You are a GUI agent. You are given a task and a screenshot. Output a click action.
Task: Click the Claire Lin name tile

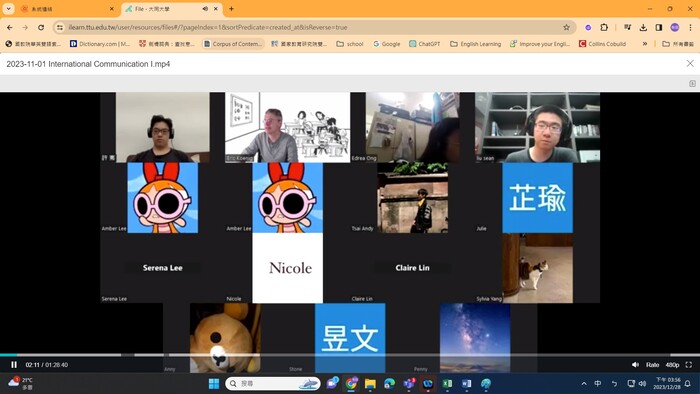click(412, 268)
